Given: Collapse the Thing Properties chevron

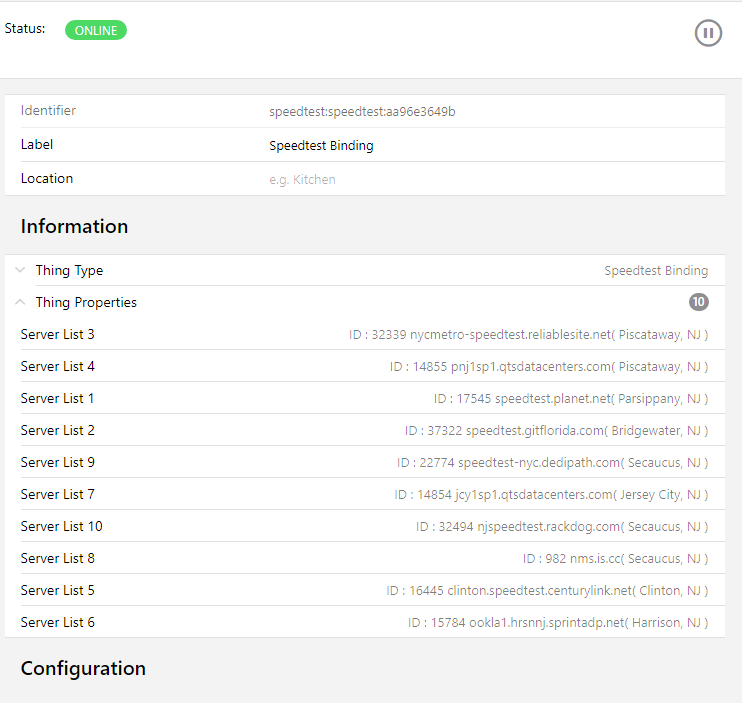Looking at the screenshot, I should [x=20, y=302].
